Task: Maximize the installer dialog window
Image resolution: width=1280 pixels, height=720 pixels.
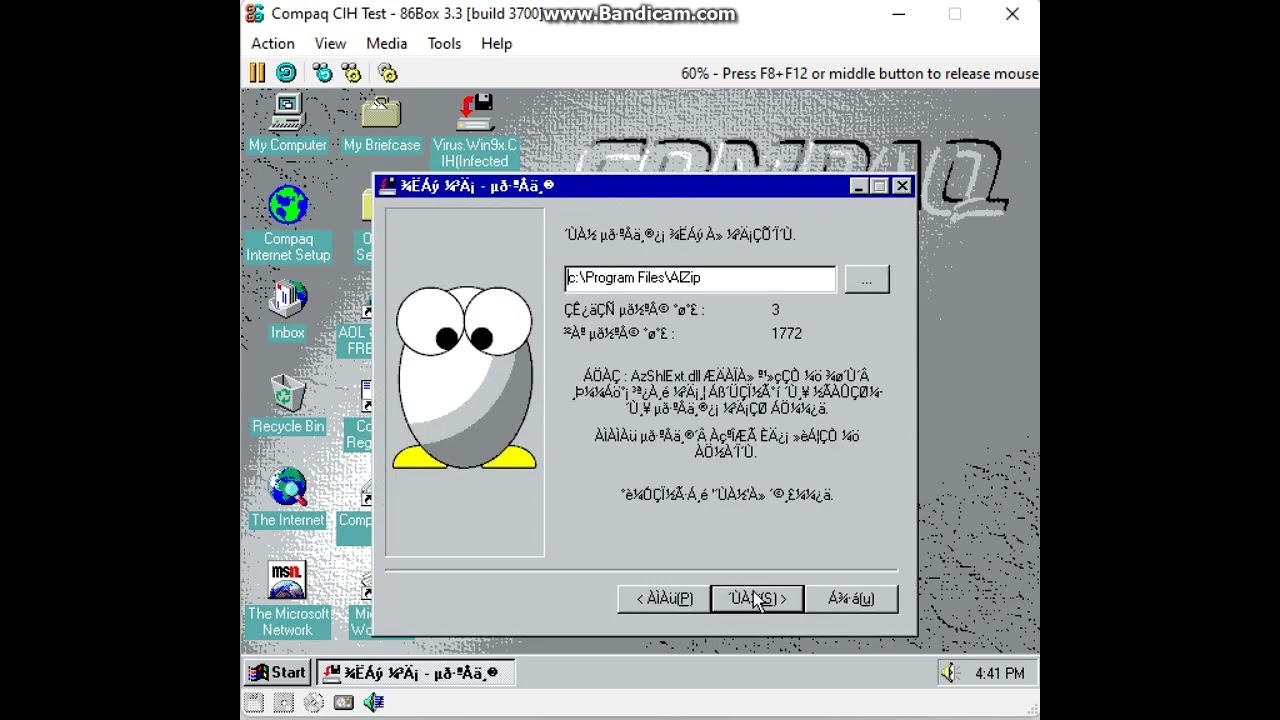Action: [x=879, y=186]
